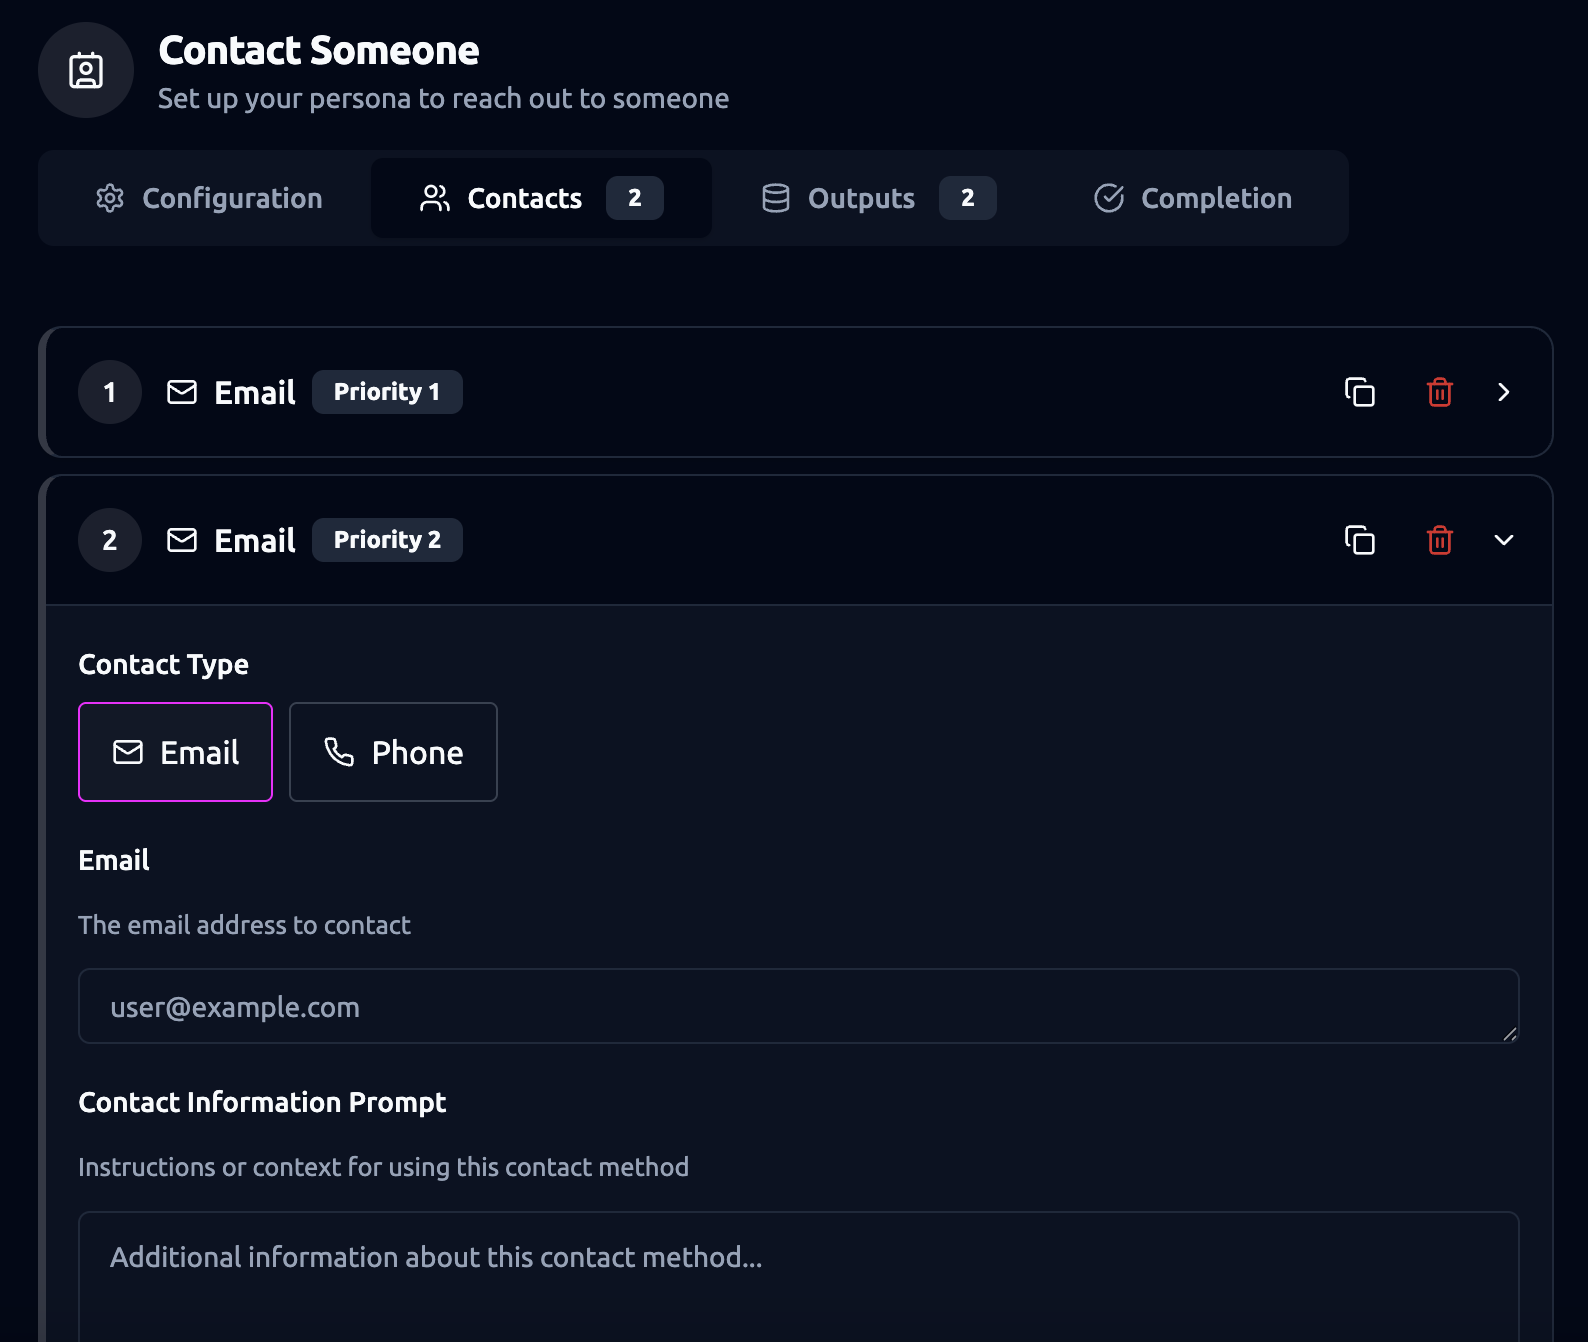Select Phone as the contact type
This screenshot has width=1588, height=1342.
(x=393, y=752)
